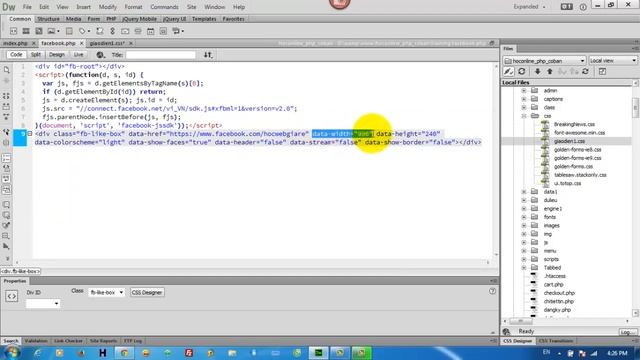
Task: Click the Head tag icon in the Common bar
Action: pyautogui.click(x=83, y=31)
